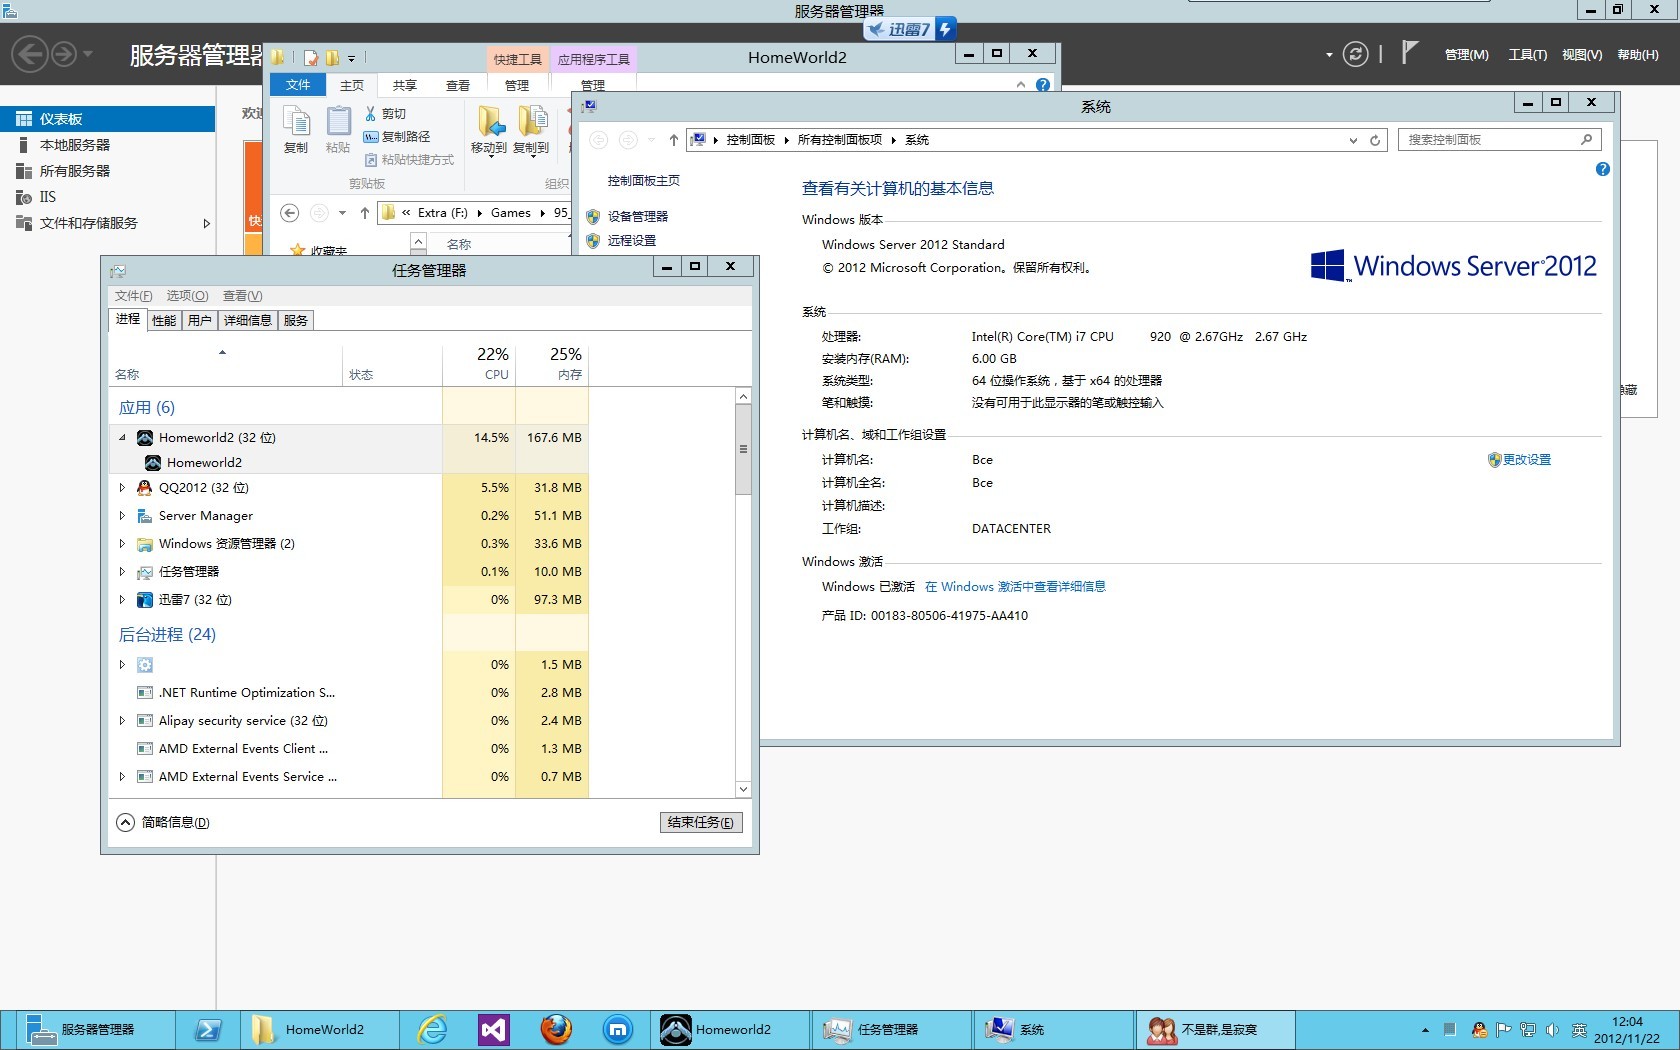The height and width of the screenshot is (1050, 1680).
Task: Click the up arrow in System window
Action: coord(673,140)
